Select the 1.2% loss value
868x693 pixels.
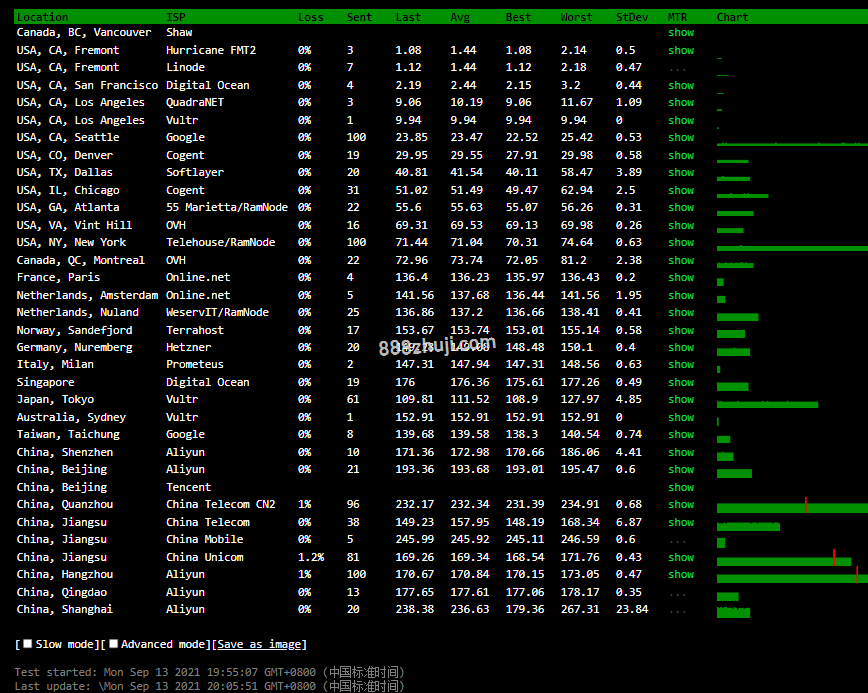[x=311, y=557]
